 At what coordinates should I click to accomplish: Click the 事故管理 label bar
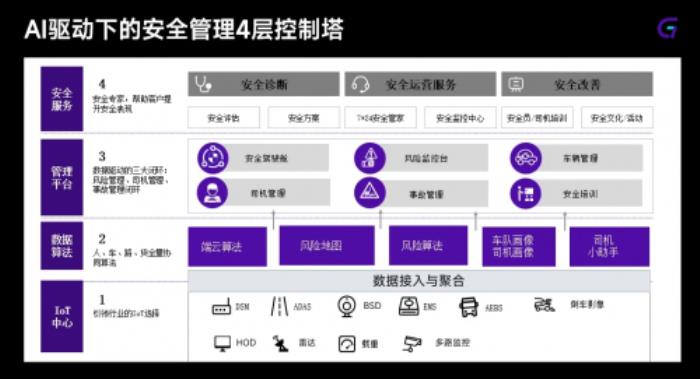coord(435,194)
